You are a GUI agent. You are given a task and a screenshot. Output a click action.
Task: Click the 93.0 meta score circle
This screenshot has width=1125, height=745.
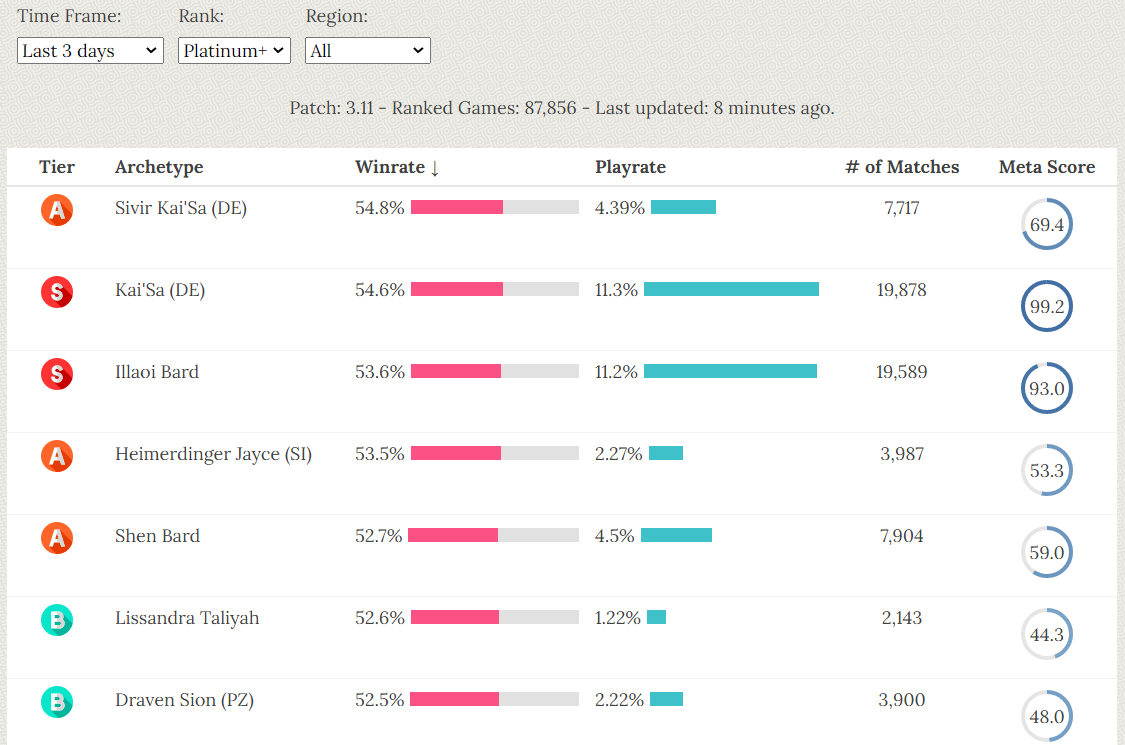1046,389
